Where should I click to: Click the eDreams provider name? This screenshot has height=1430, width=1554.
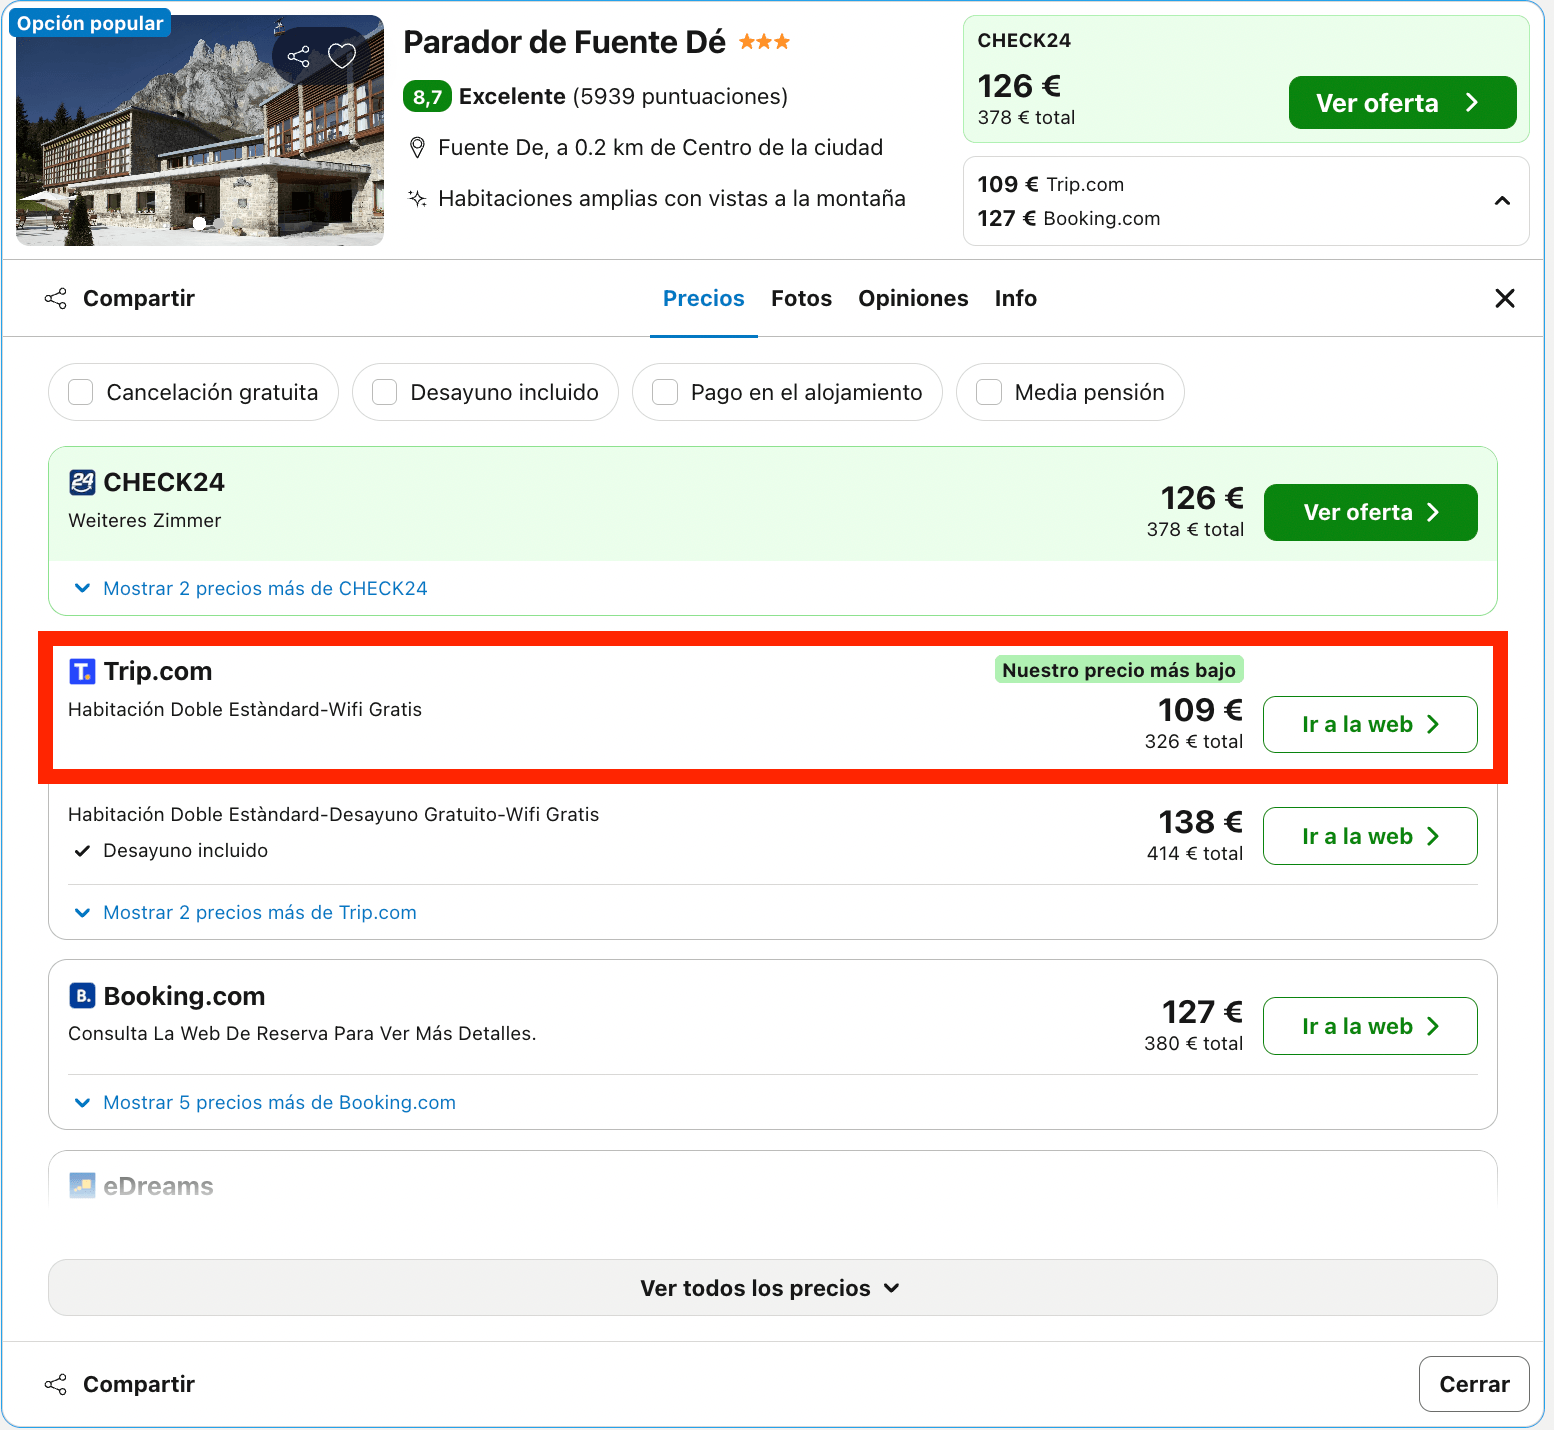tap(158, 1186)
